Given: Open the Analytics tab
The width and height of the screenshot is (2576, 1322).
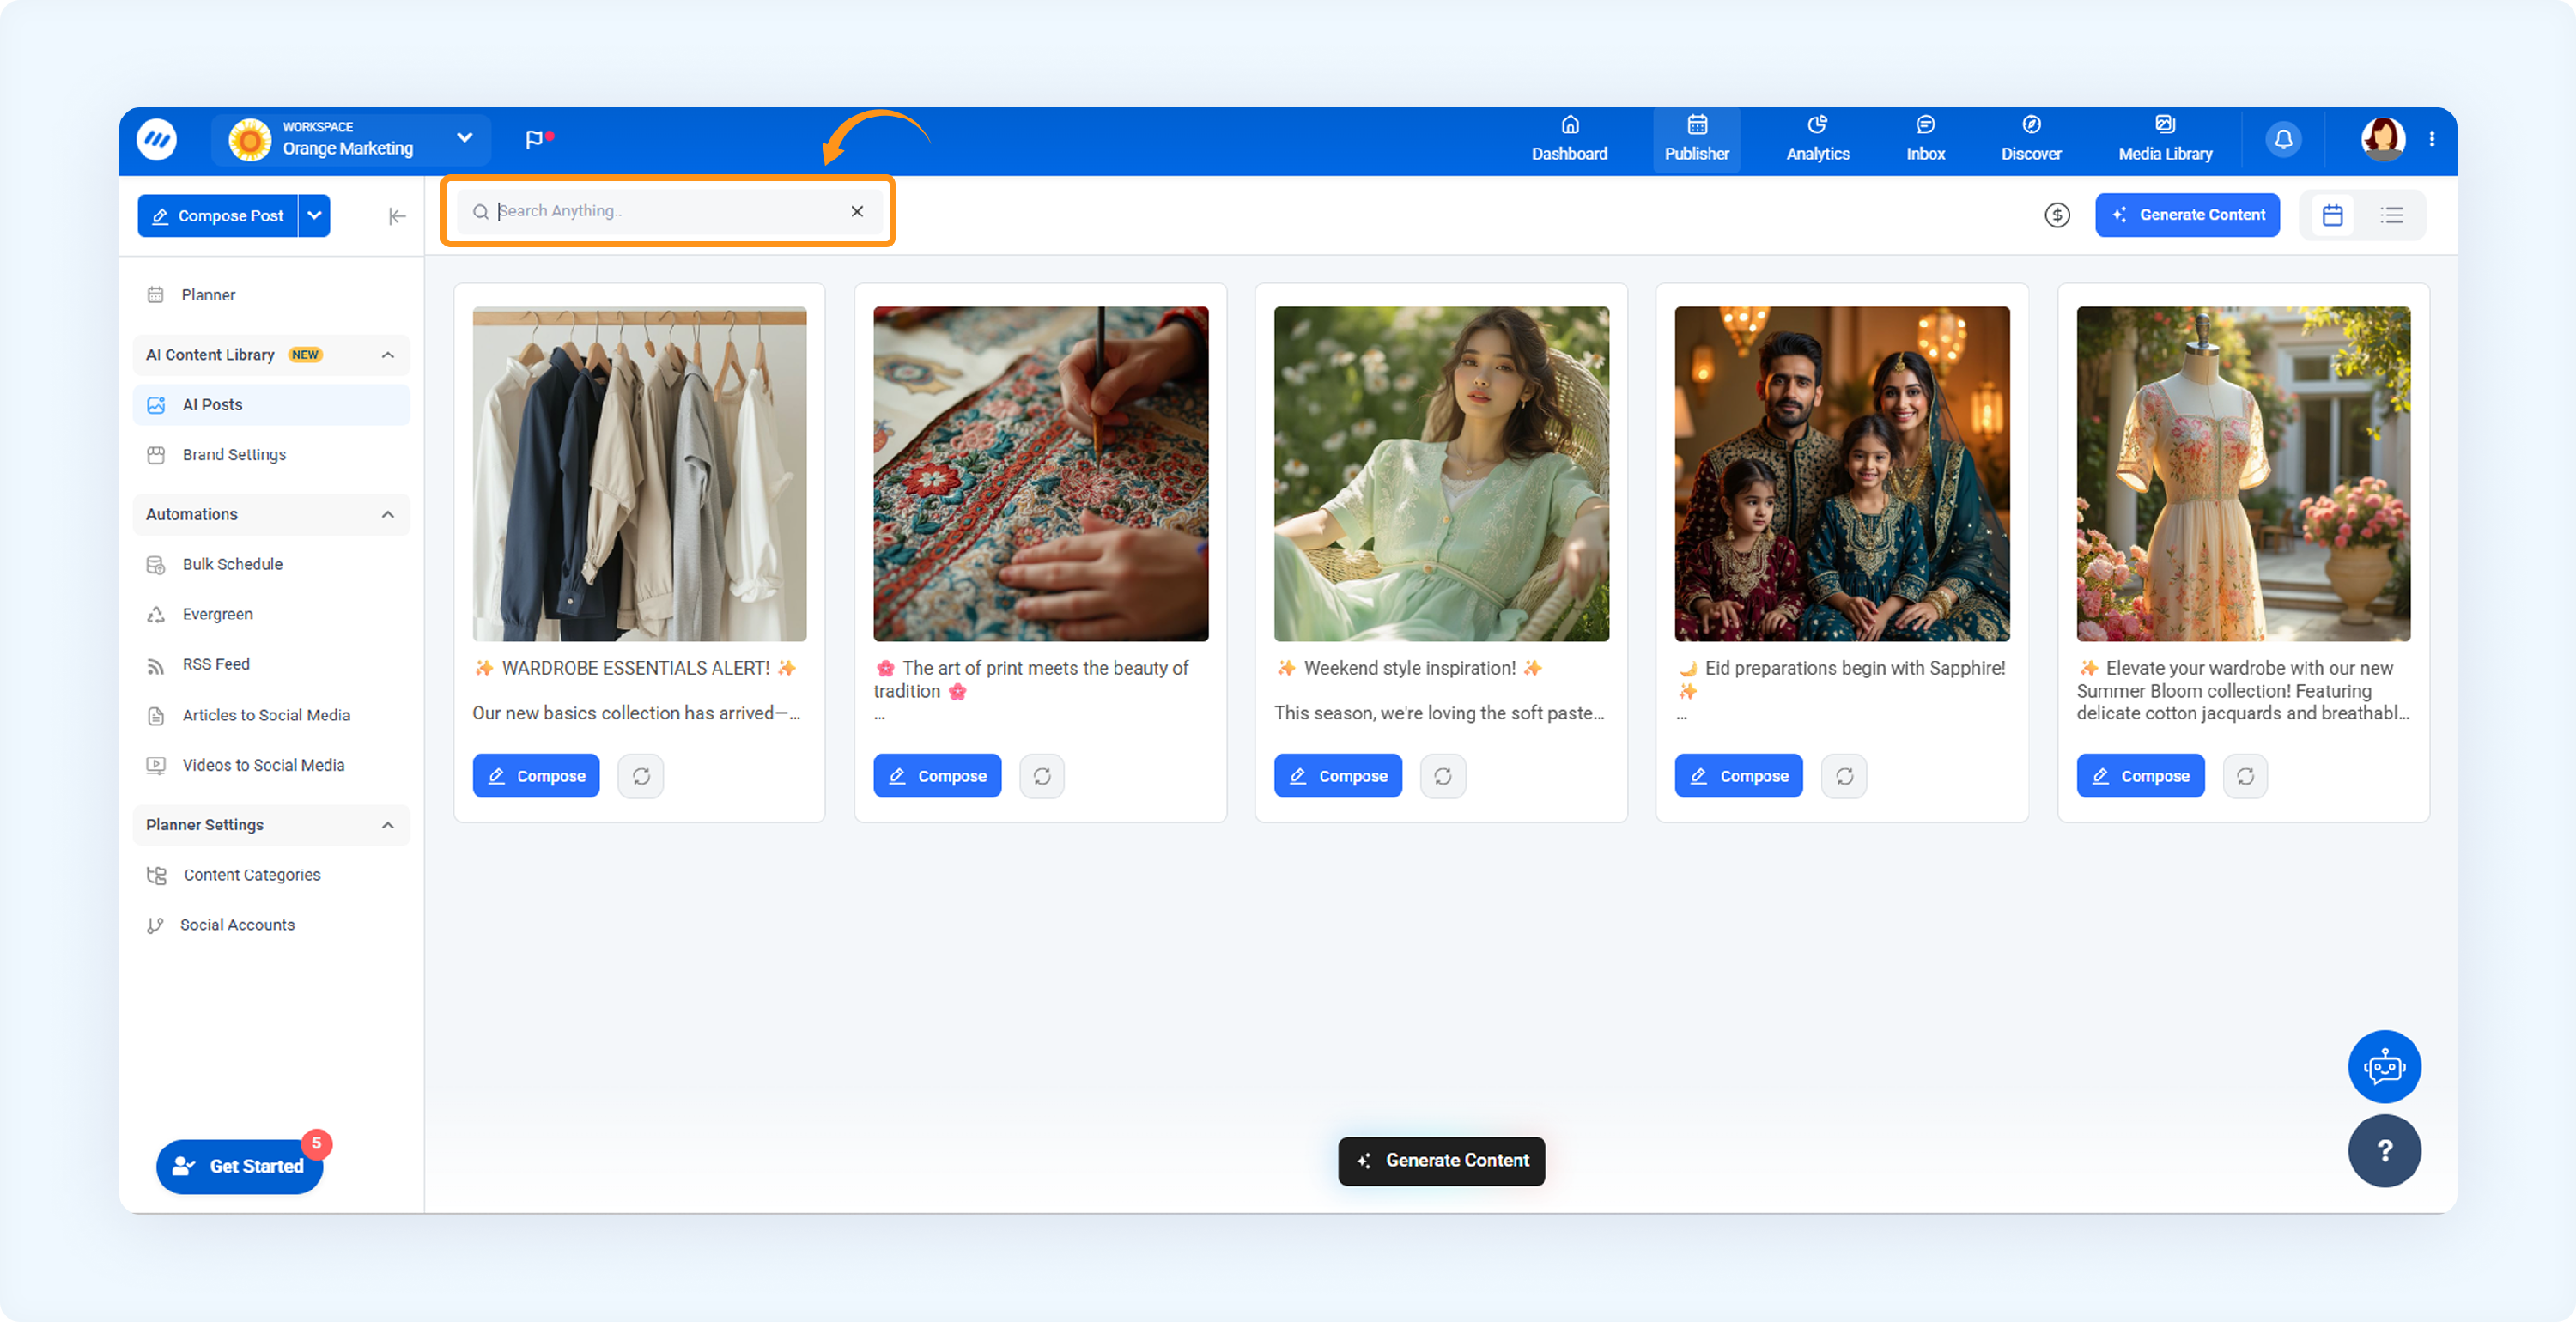Looking at the screenshot, I should pyautogui.click(x=1817, y=138).
